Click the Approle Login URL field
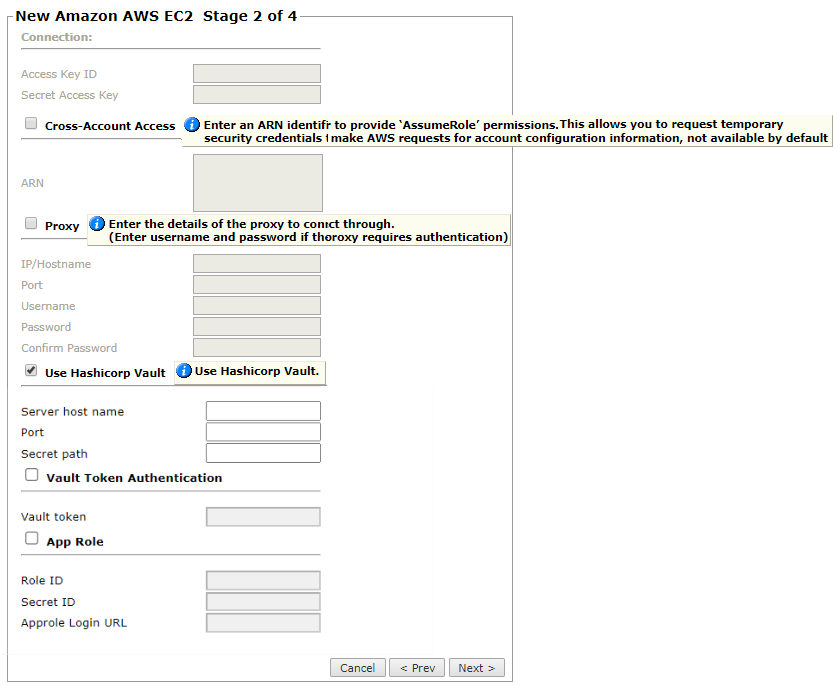Screen dimensions: 833x686 (264, 623)
